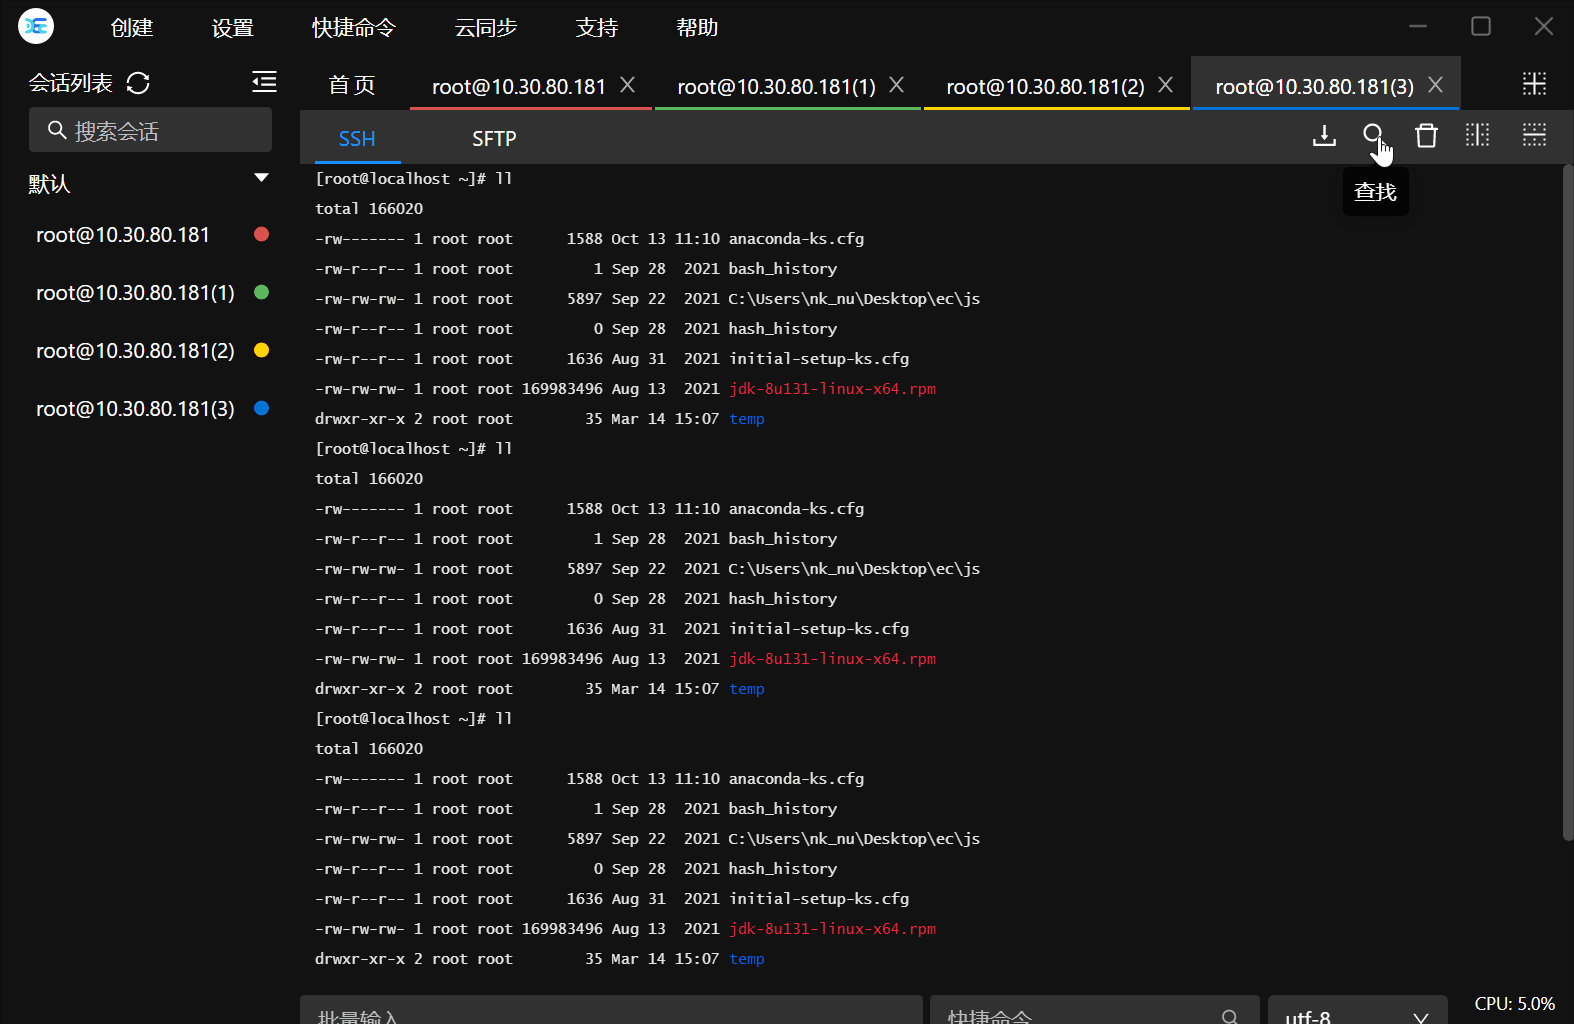Close the root@10.30.80.181(2) tab
This screenshot has width=1574, height=1024.
(x=1166, y=85)
